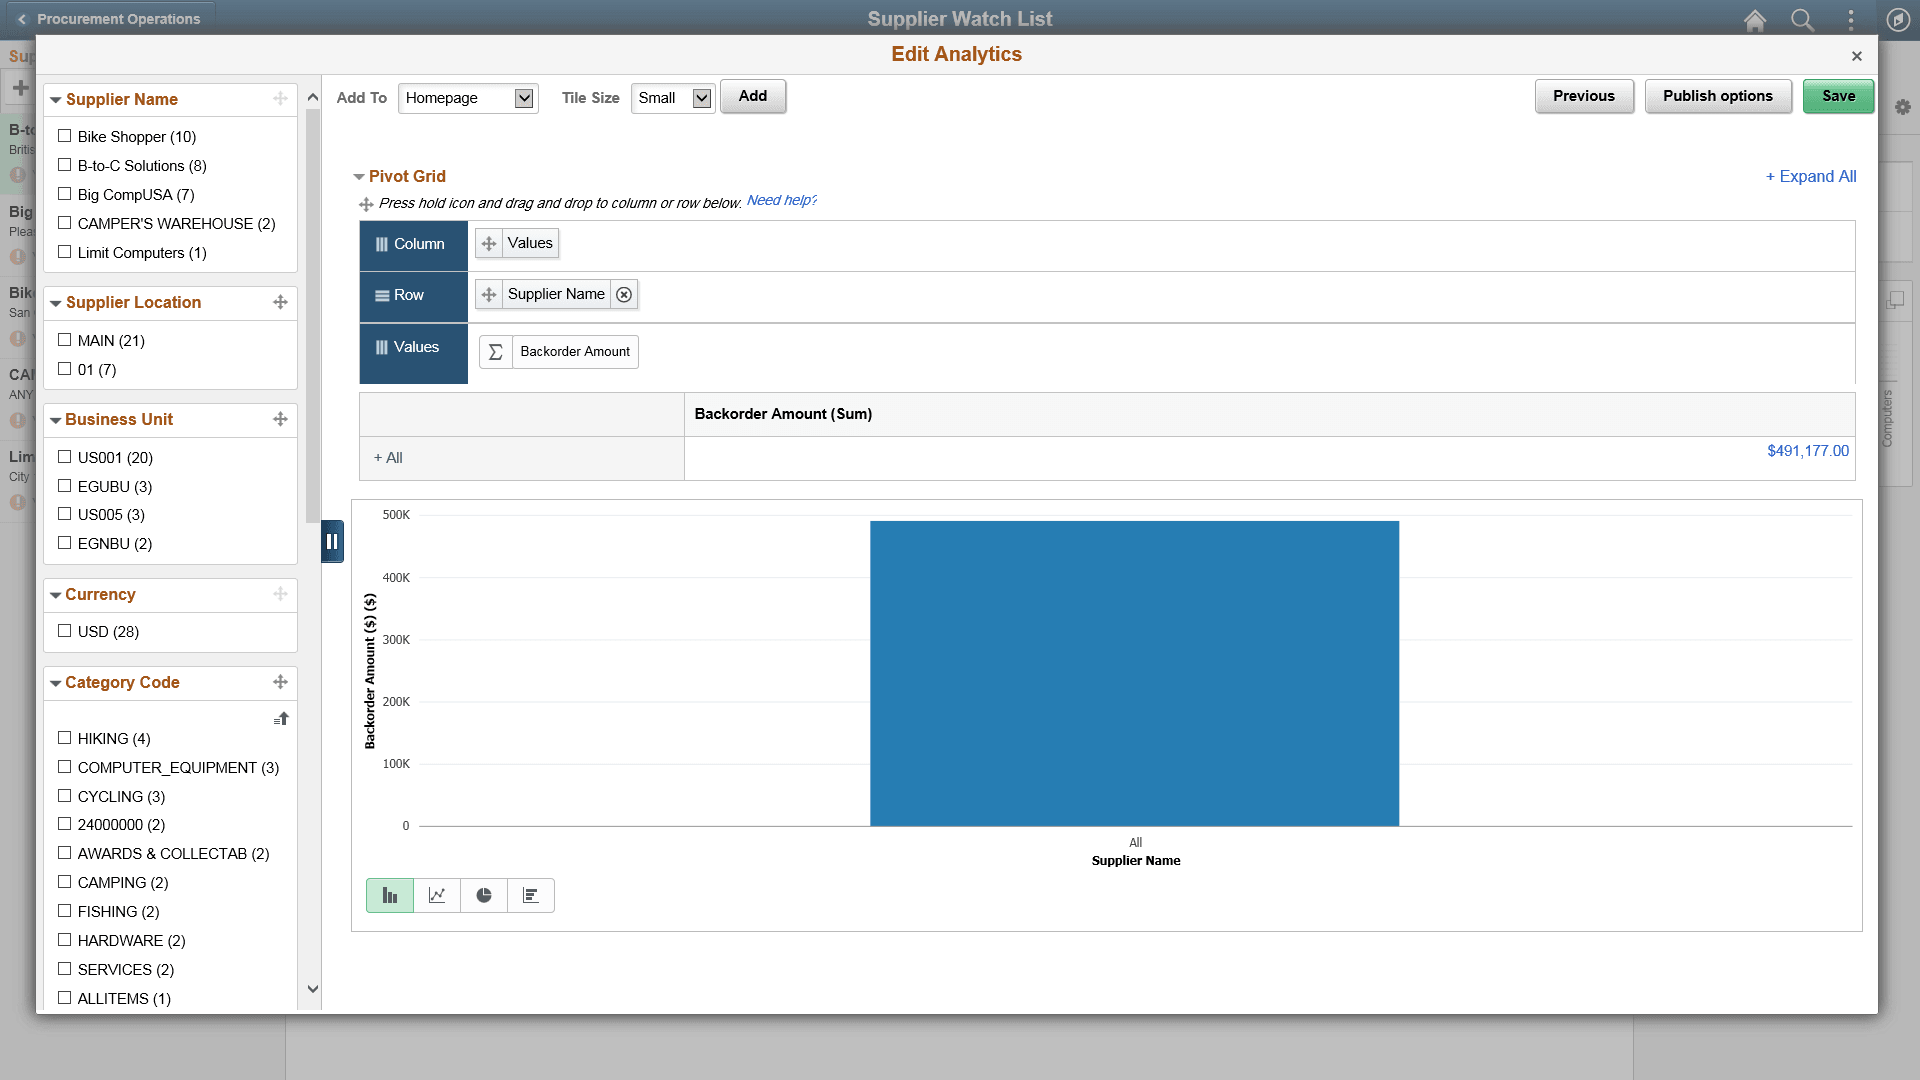Switch to the line chart visualization
The width and height of the screenshot is (1920, 1080).
point(436,895)
